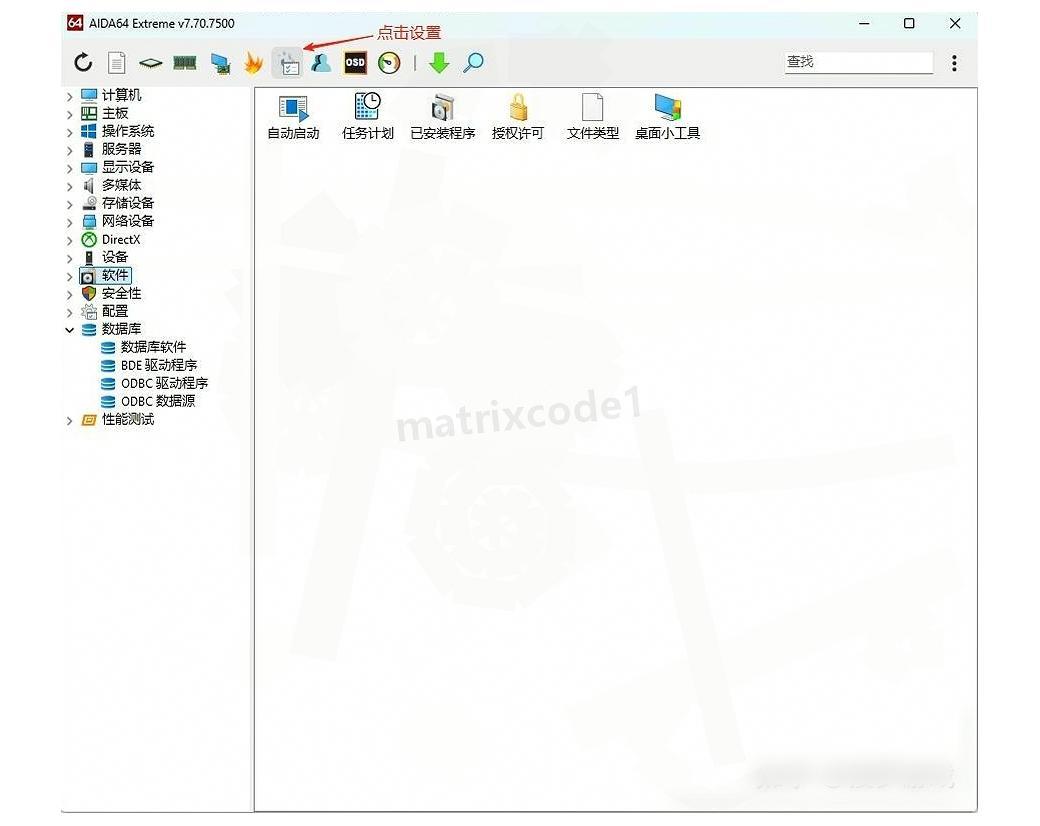Click the magnifier search toolbar icon

coord(474,63)
